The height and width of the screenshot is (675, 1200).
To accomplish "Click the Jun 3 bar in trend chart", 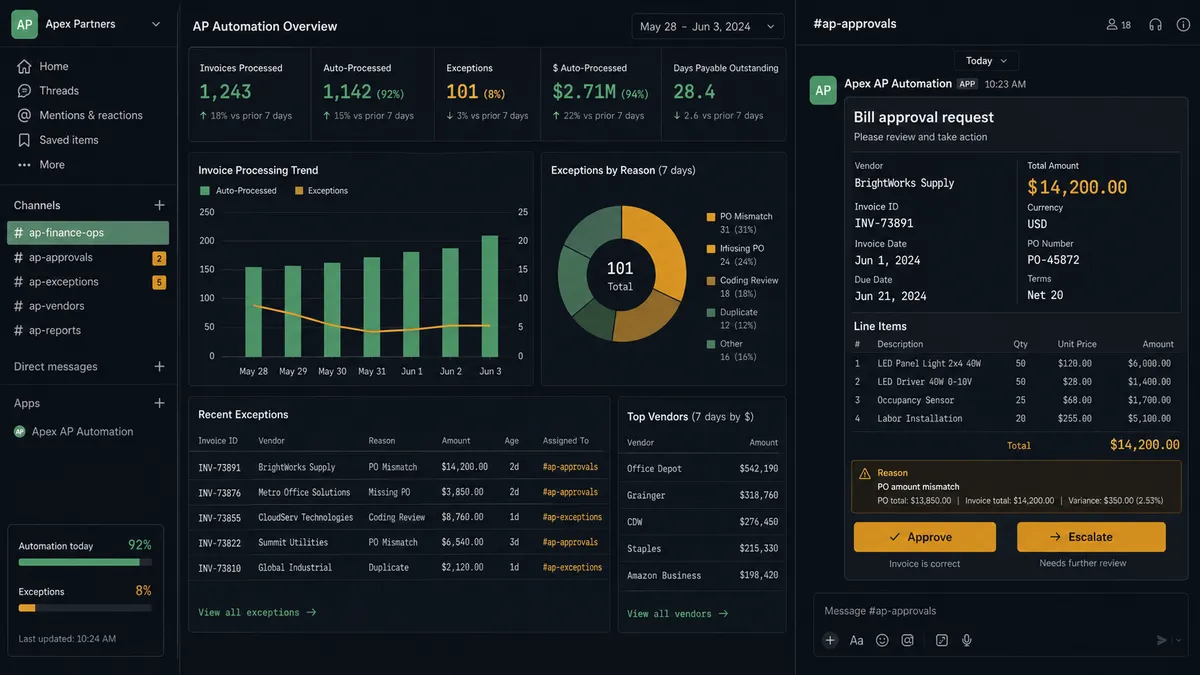I will coord(490,296).
